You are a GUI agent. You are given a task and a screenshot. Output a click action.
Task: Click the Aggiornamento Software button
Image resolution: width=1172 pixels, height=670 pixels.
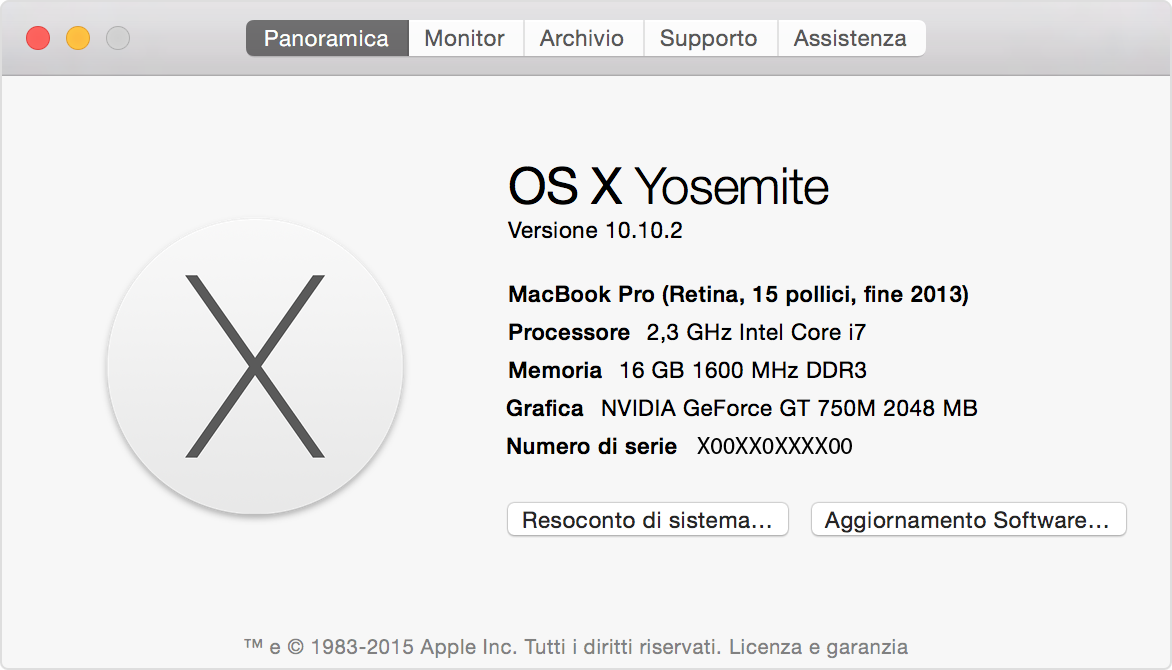[967, 520]
